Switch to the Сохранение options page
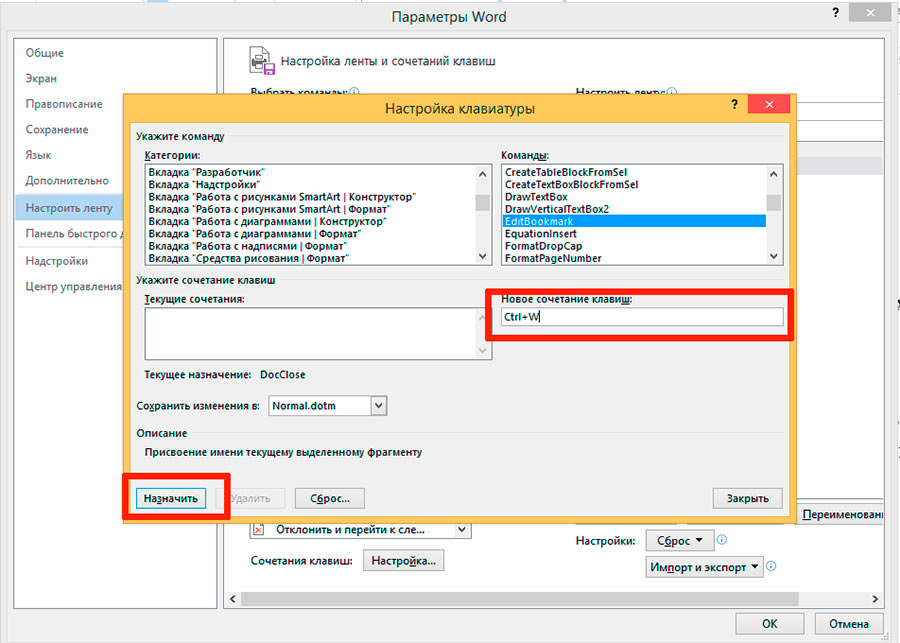The width and height of the screenshot is (900, 643). (57, 130)
